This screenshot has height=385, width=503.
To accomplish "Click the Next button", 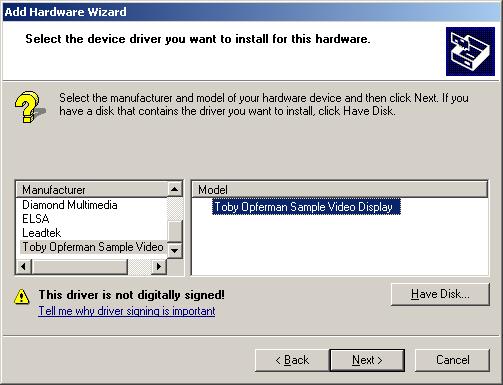I will point(367,360).
